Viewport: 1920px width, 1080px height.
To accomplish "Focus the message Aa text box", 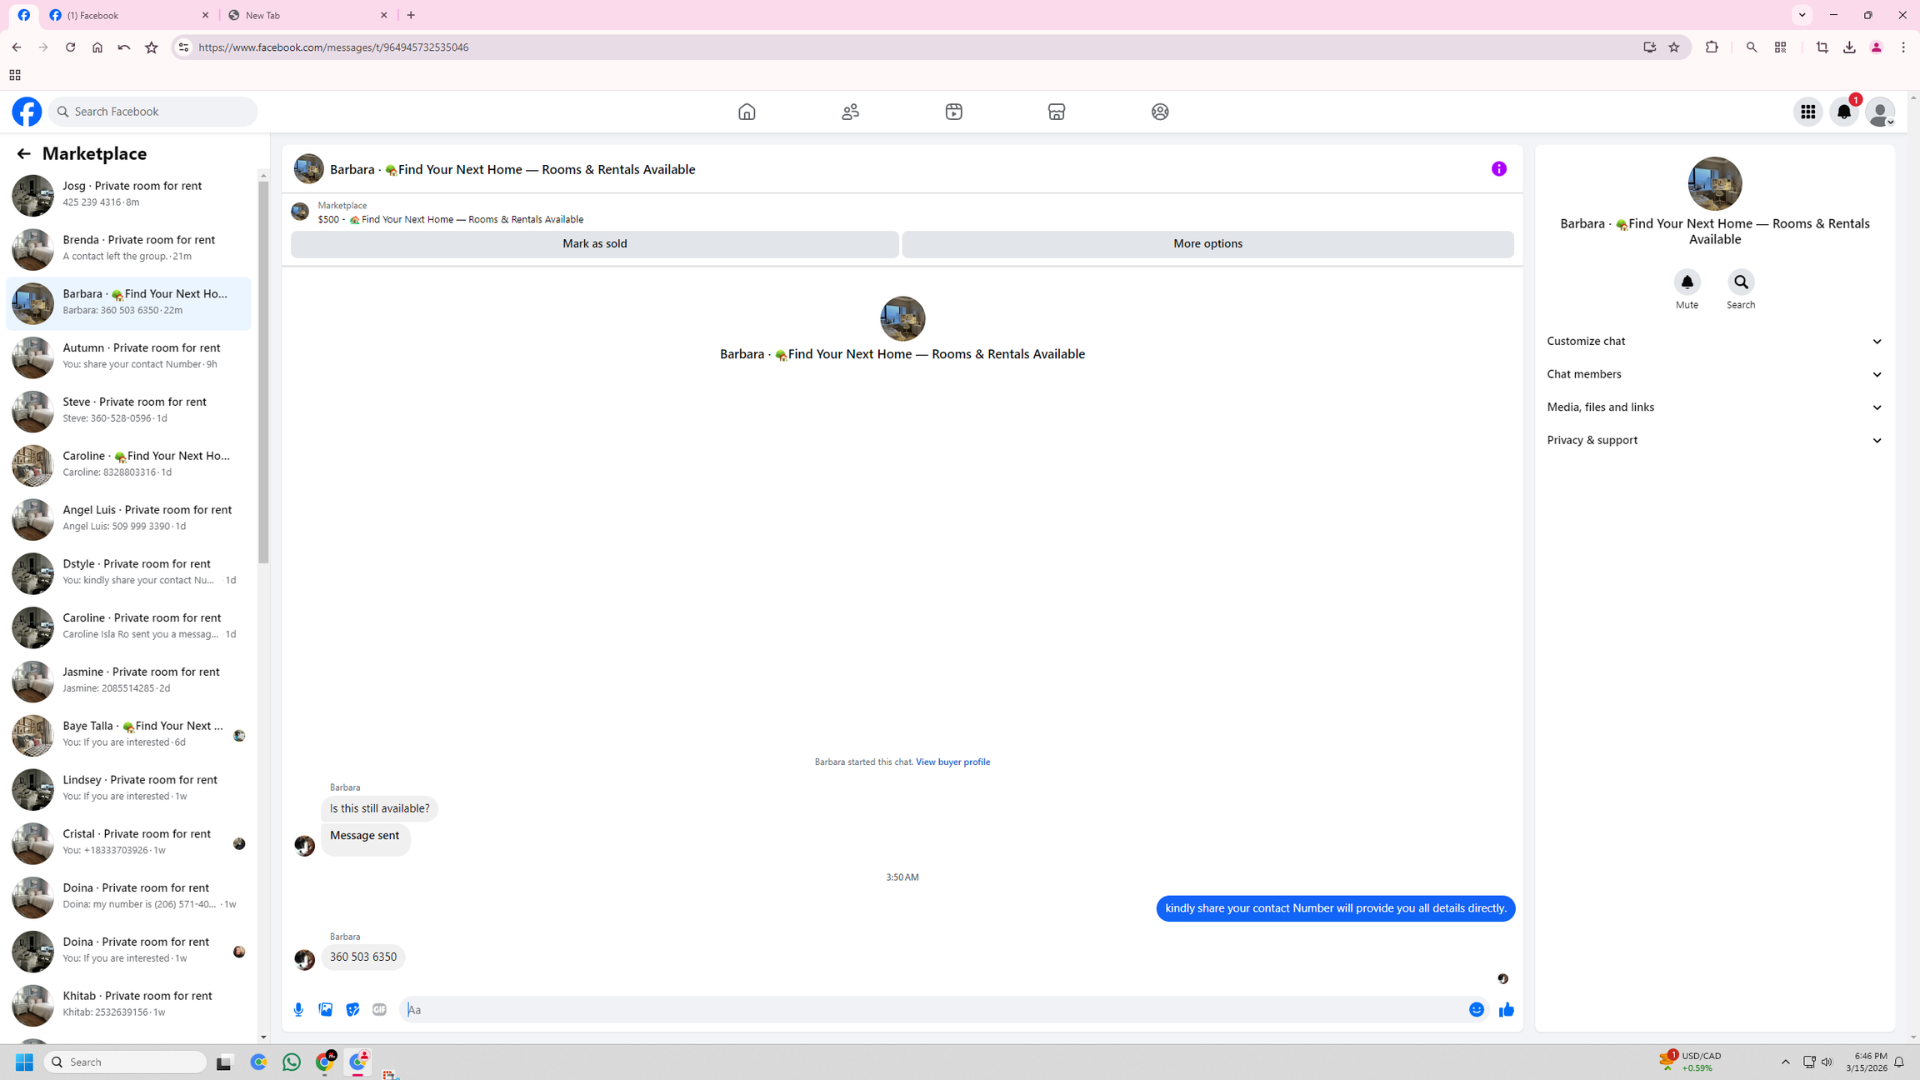I will (930, 1010).
